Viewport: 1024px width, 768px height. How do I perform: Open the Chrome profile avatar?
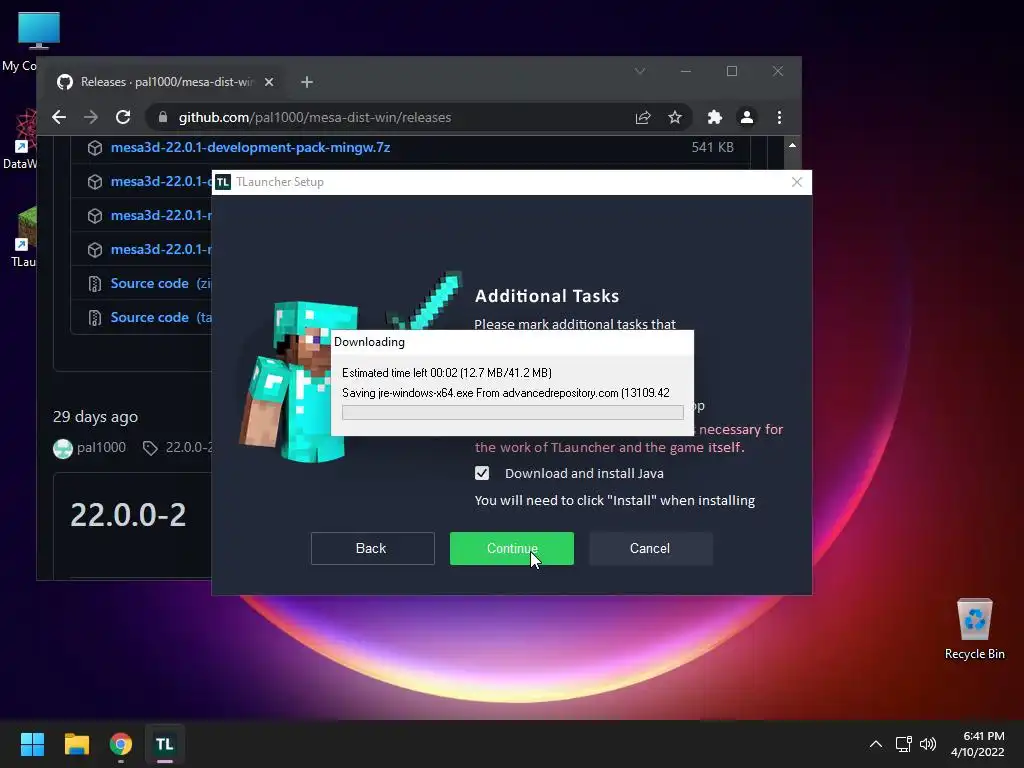[746, 118]
